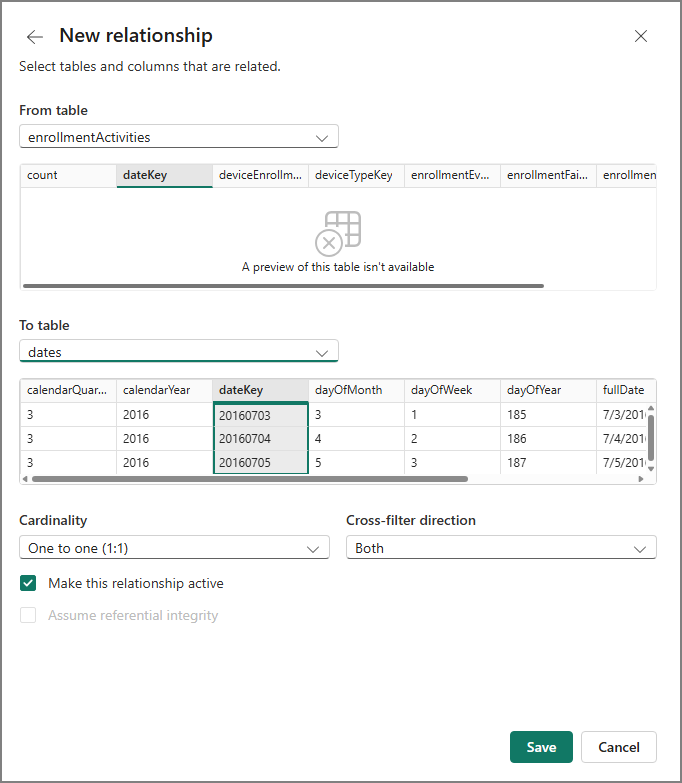Screen dimensions: 682x783
Task: Cancel the relationship dialog
Action: click(619, 747)
